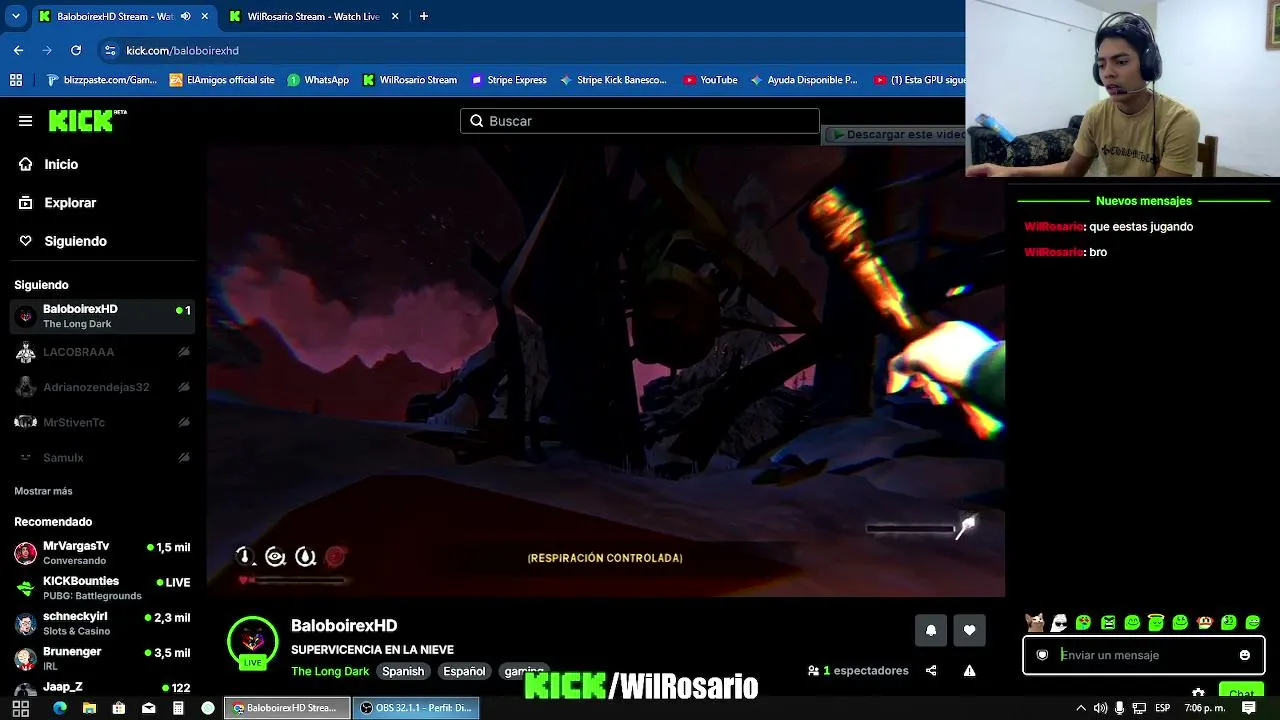
Task: Open Brunenger recommended channel
Action: 102,658
